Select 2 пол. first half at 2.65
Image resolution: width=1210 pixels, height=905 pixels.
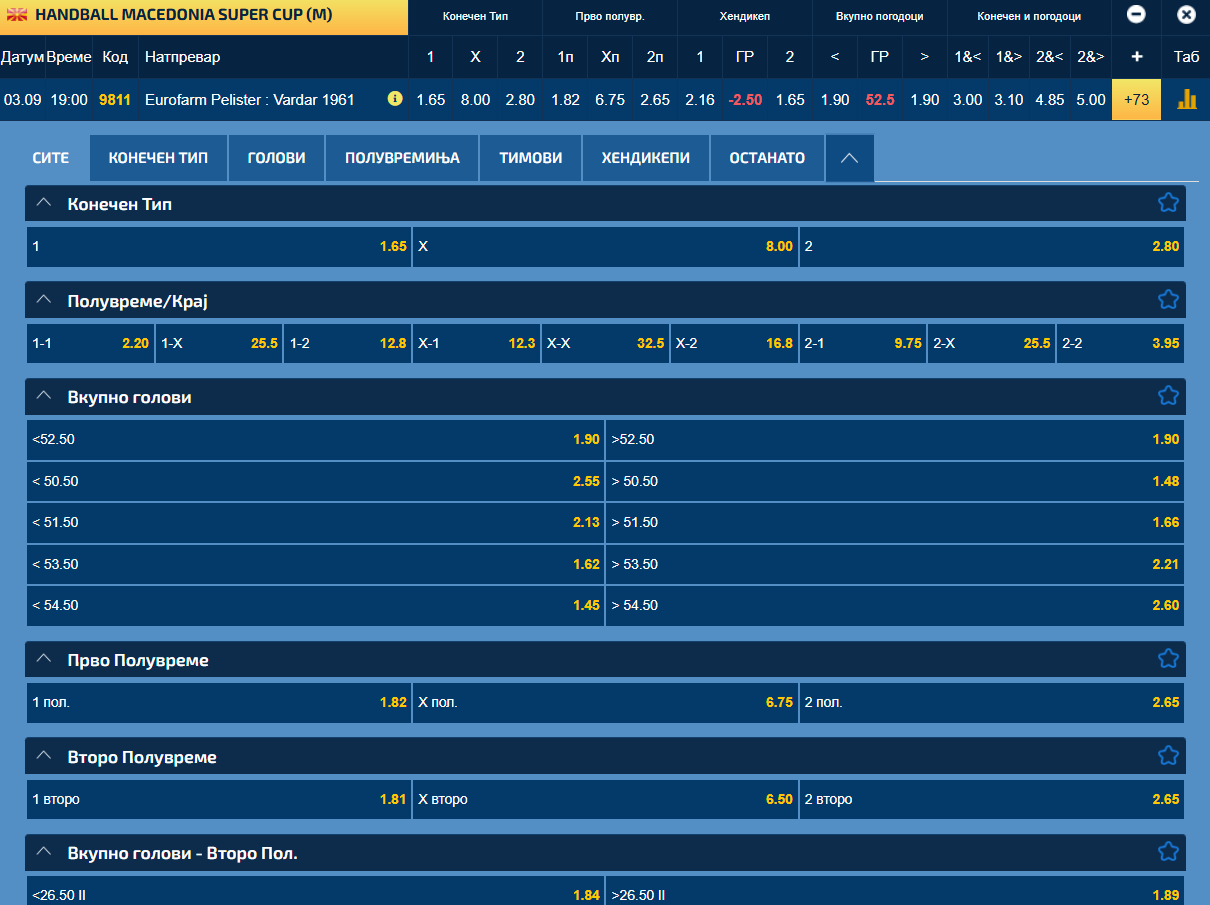[x=992, y=702]
